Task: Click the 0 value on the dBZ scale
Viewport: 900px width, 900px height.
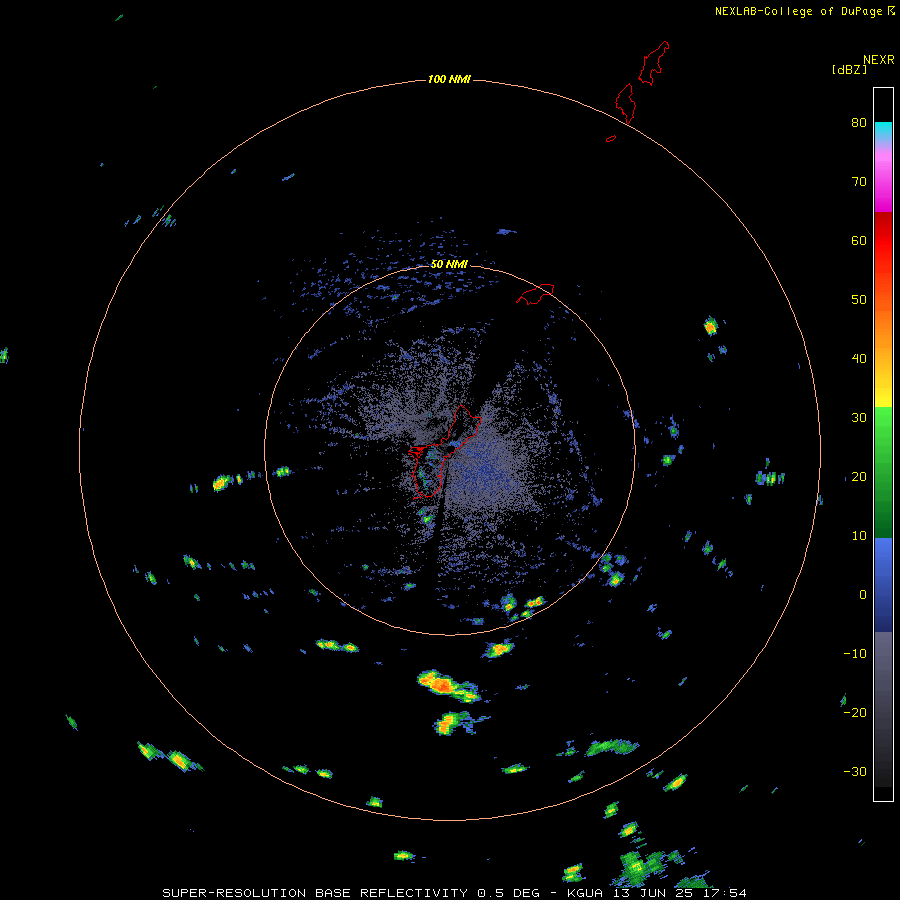Action: click(x=863, y=595)
